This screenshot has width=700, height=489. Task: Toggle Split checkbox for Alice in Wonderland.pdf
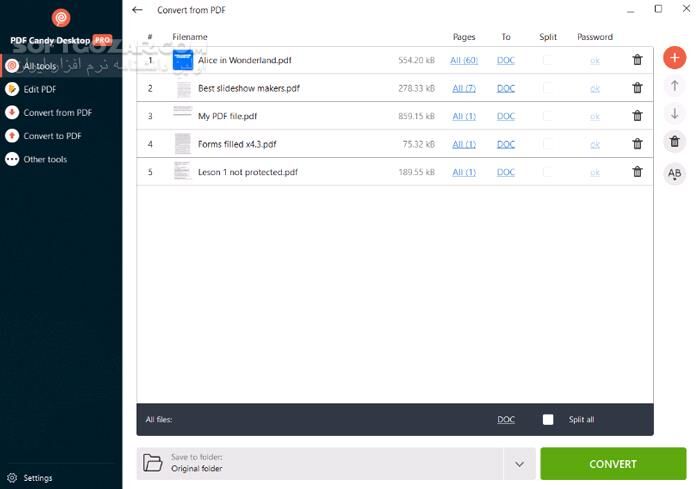[x=547, y=60]
